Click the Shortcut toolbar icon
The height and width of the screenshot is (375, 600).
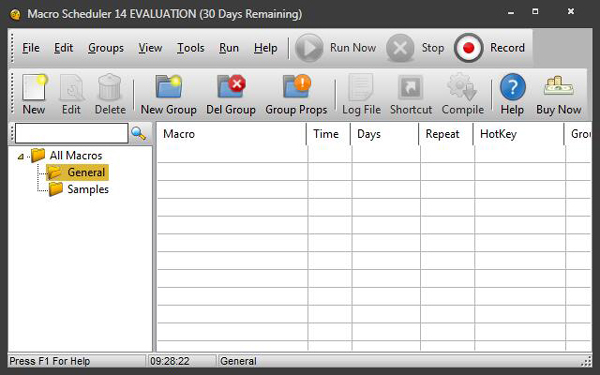(x=411, y=88)
